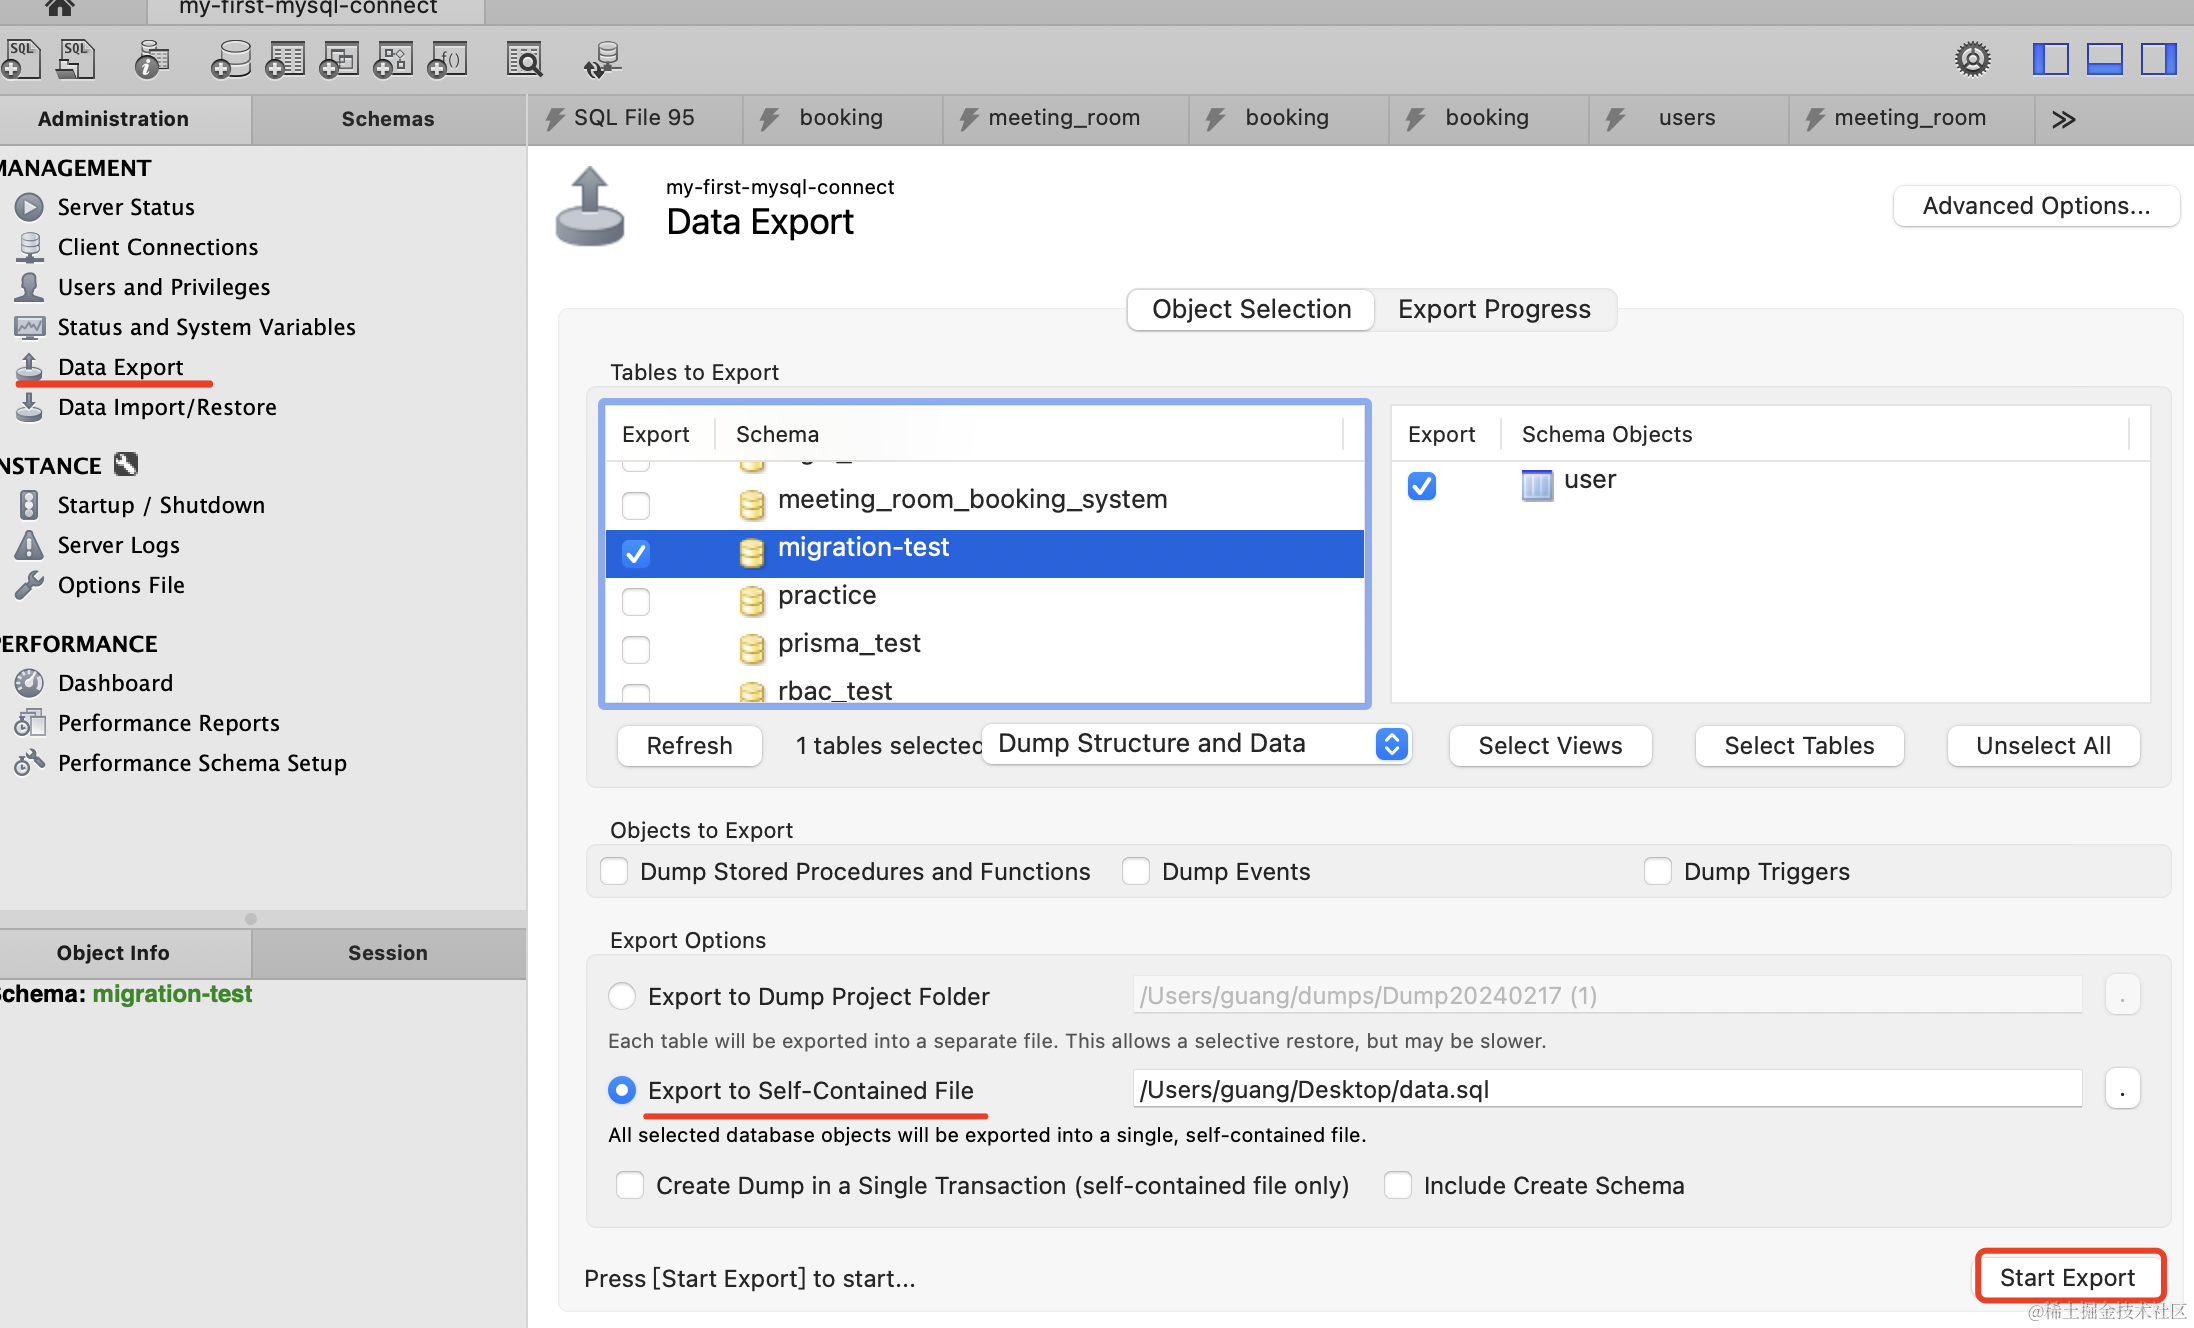Open the Dashboard performance item
This screenshot has height=1328, width=2194.
pos(115,683)
